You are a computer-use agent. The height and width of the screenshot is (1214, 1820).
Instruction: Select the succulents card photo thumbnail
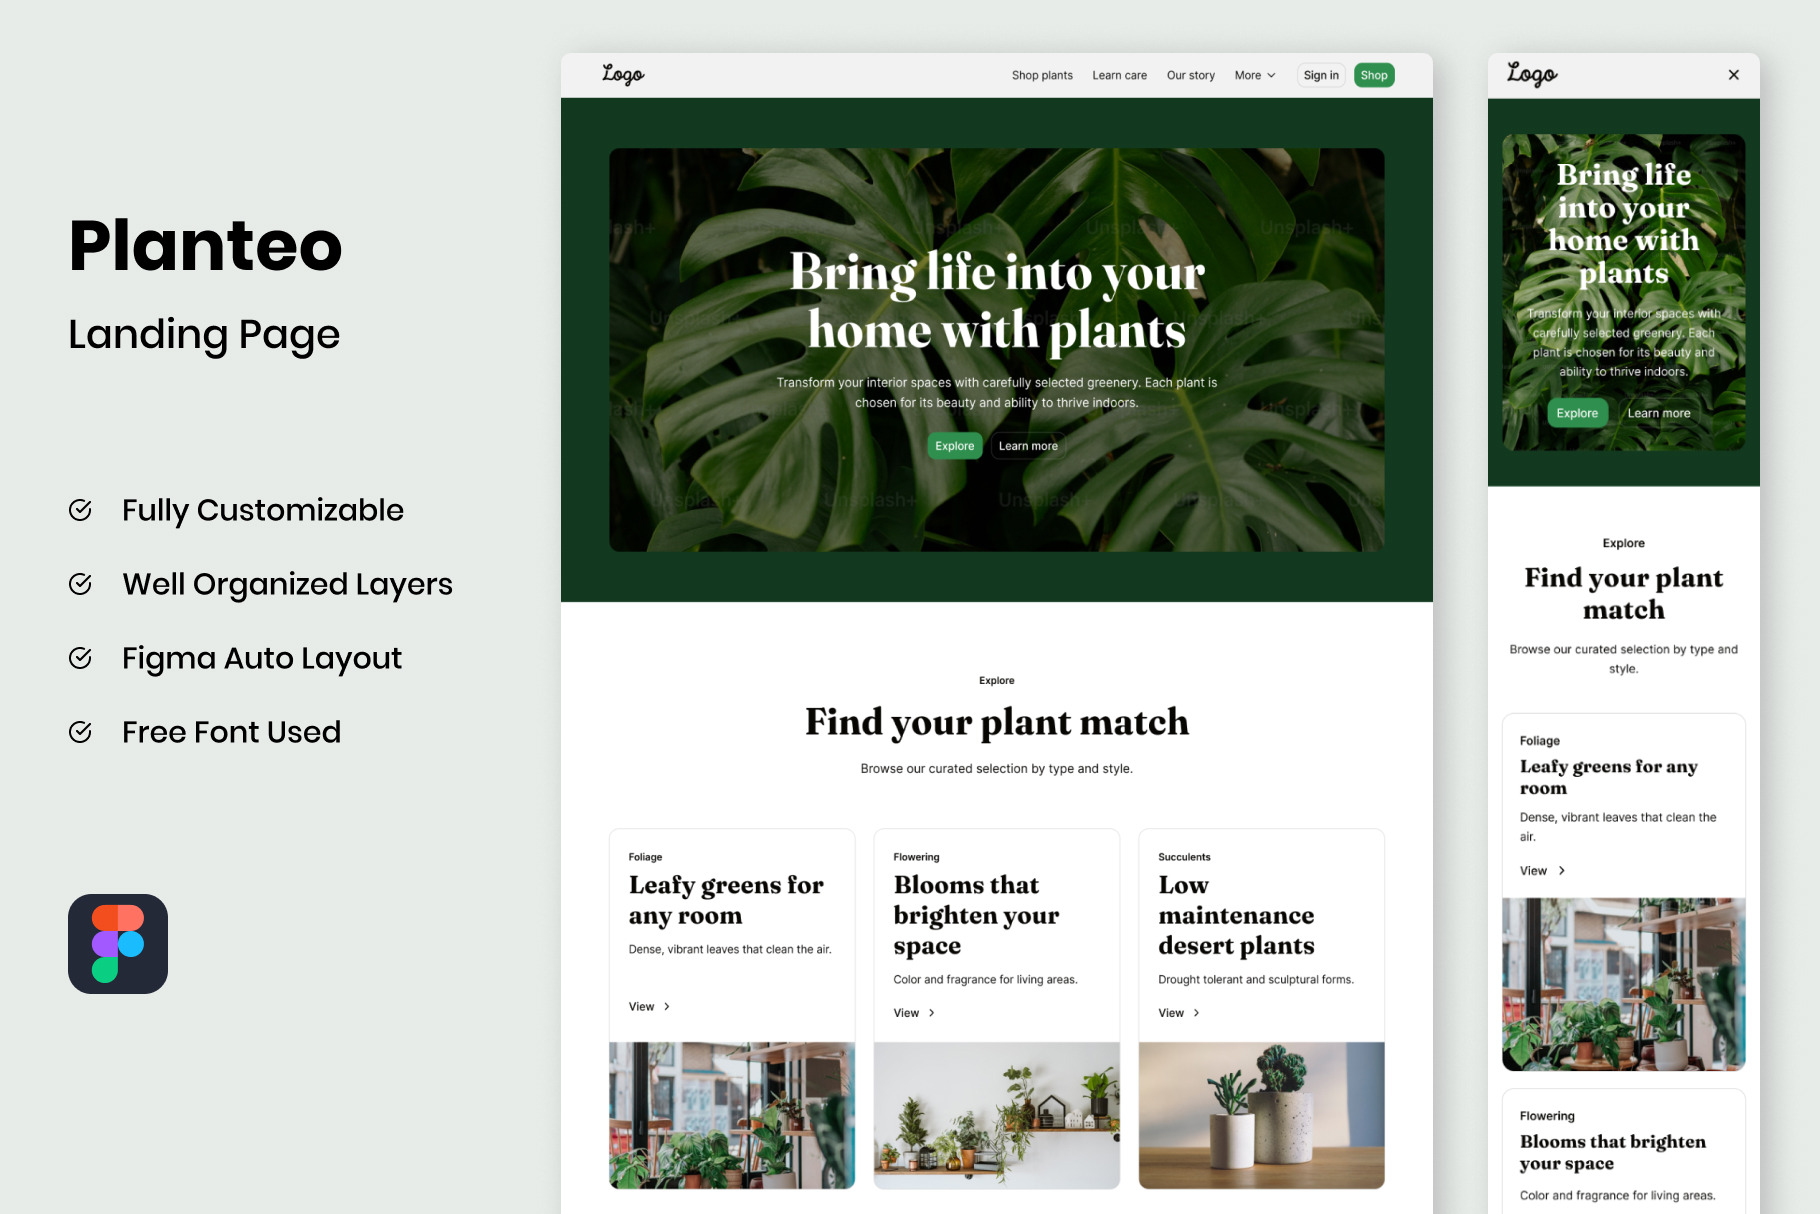pos(1261,1115)
